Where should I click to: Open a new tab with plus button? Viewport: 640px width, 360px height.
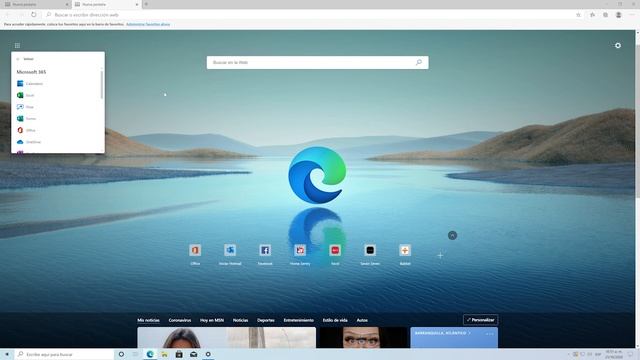146,4
